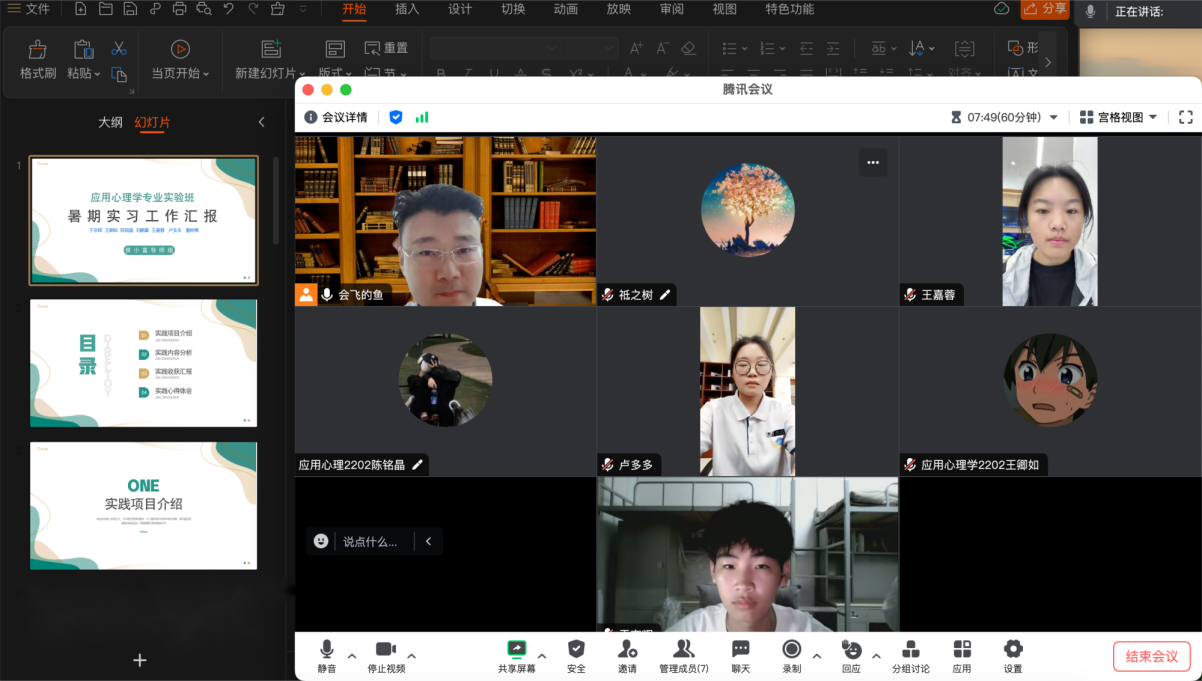Open meeting Settings (设置) gear
The height and width of the screenshot is (681, 1202).
[x=1013, y=656]
